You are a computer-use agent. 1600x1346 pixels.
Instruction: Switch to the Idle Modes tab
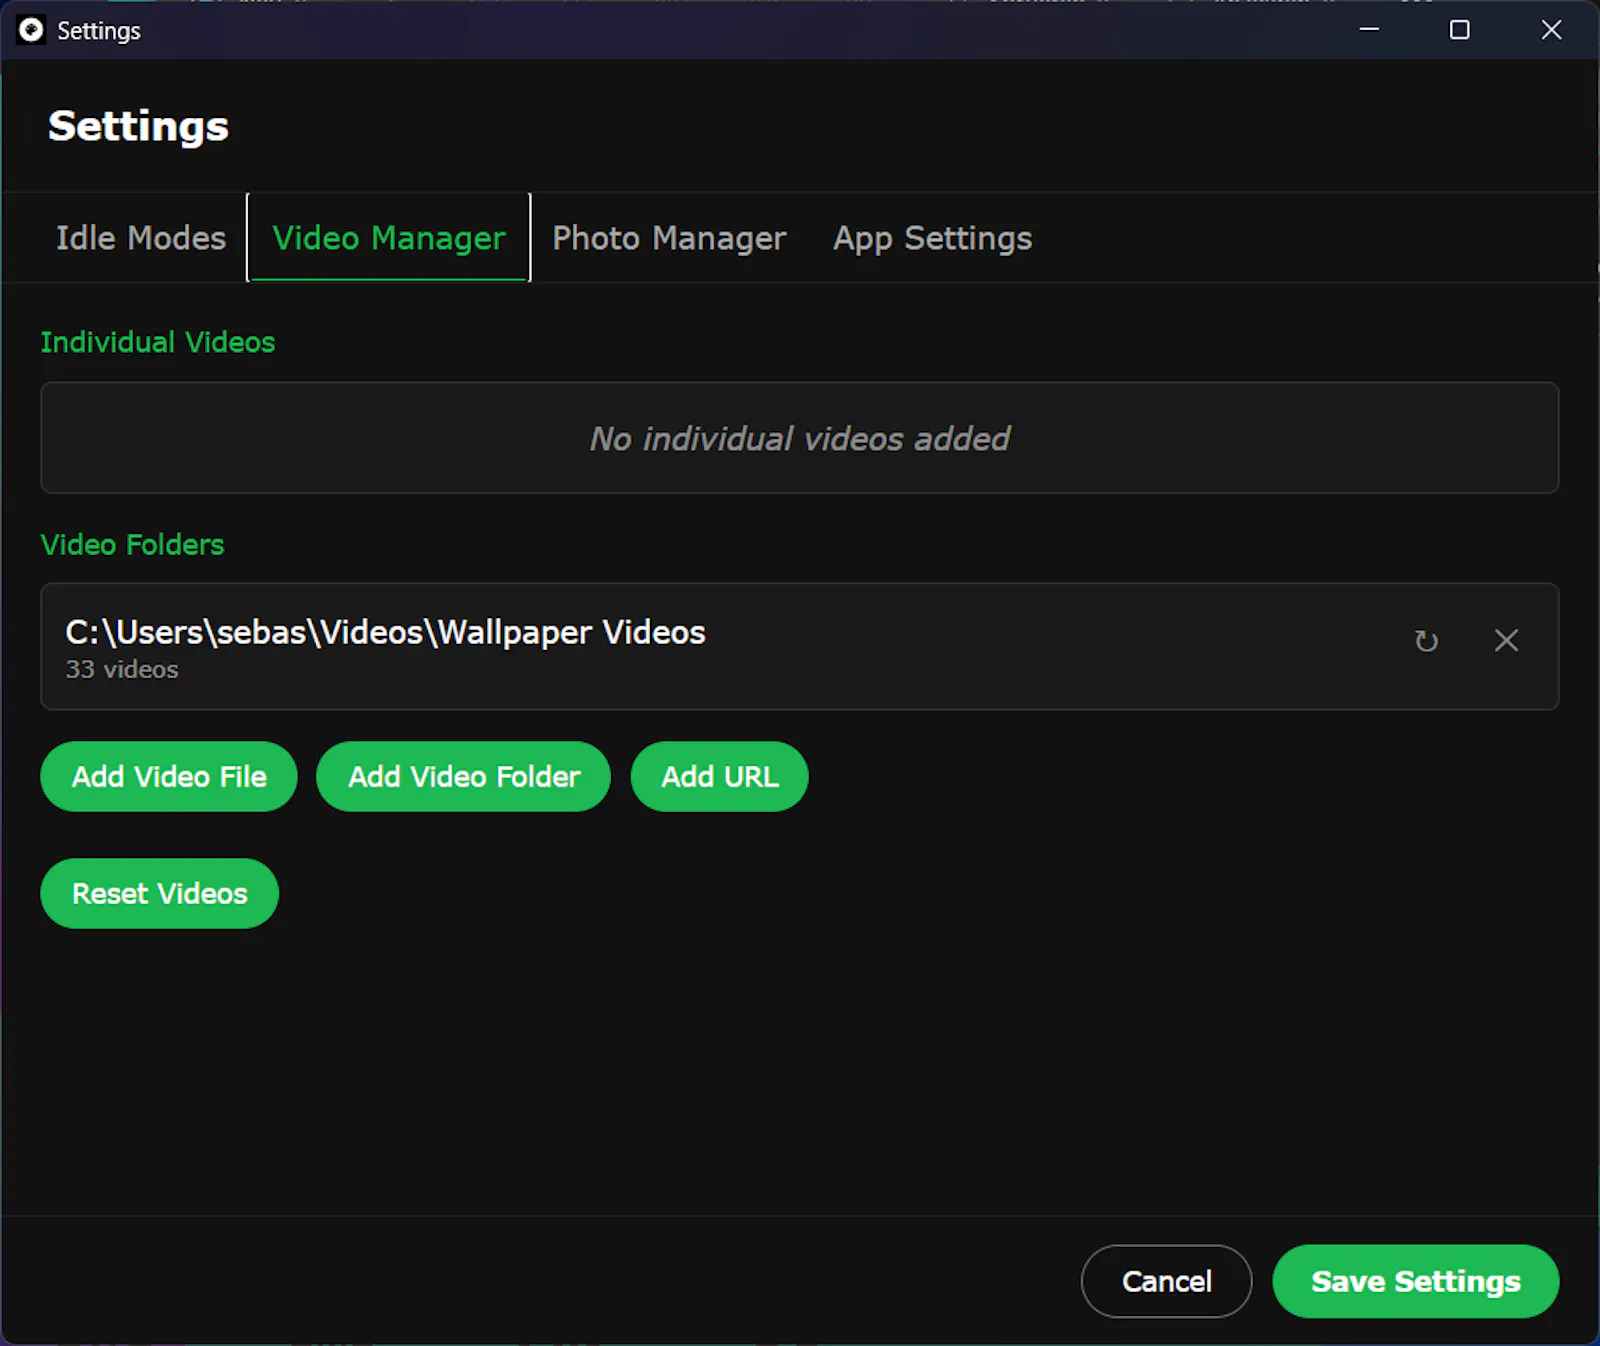pyautogui.click(x=141, y=238)
